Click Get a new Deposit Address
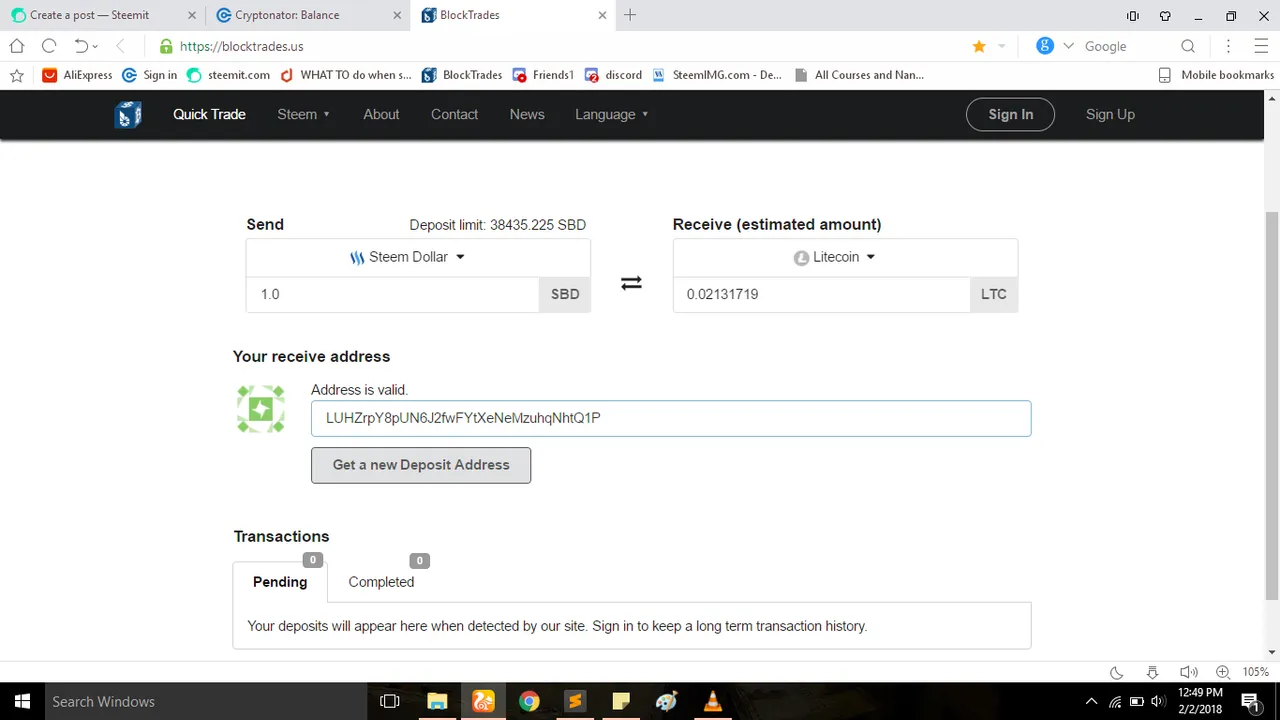 [421, 465]
